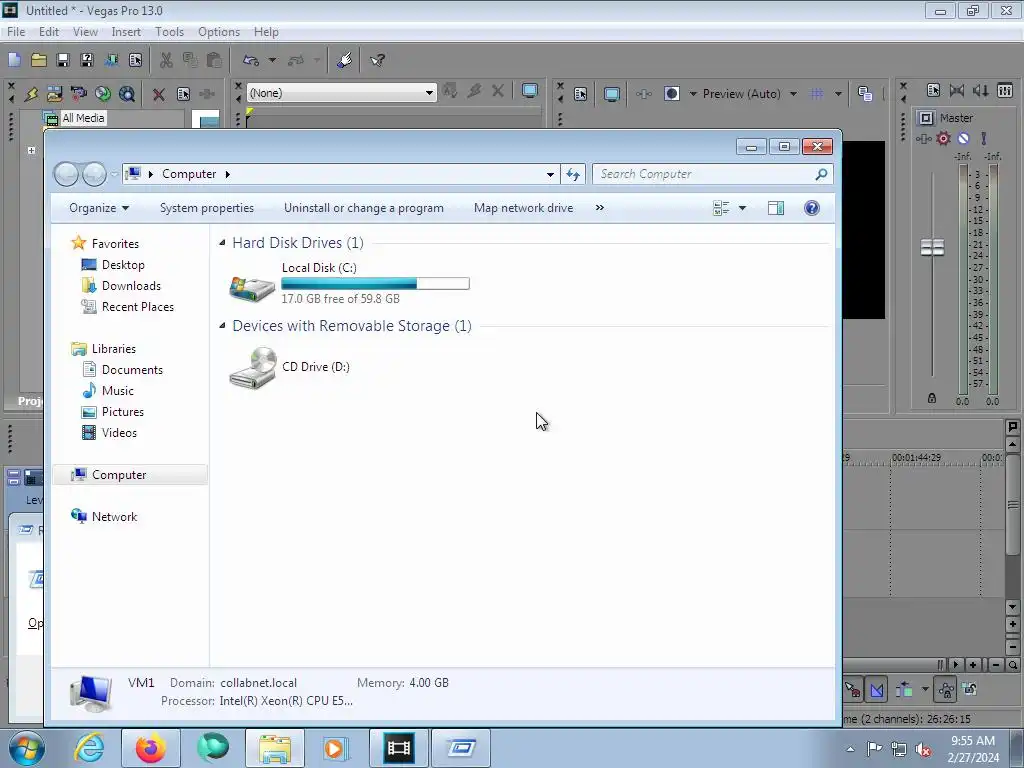Select CD Drive (D:)
1024x768 pixels.
(x=289, y=368)
